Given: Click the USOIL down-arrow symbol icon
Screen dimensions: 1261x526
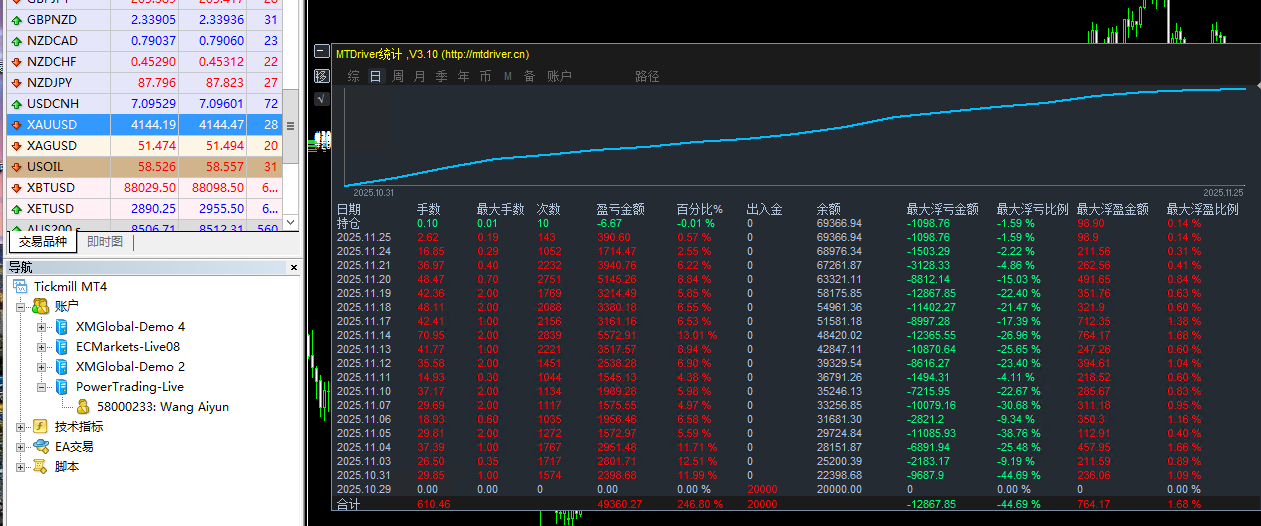Looking at the screenshot, I should pos(16,167).
